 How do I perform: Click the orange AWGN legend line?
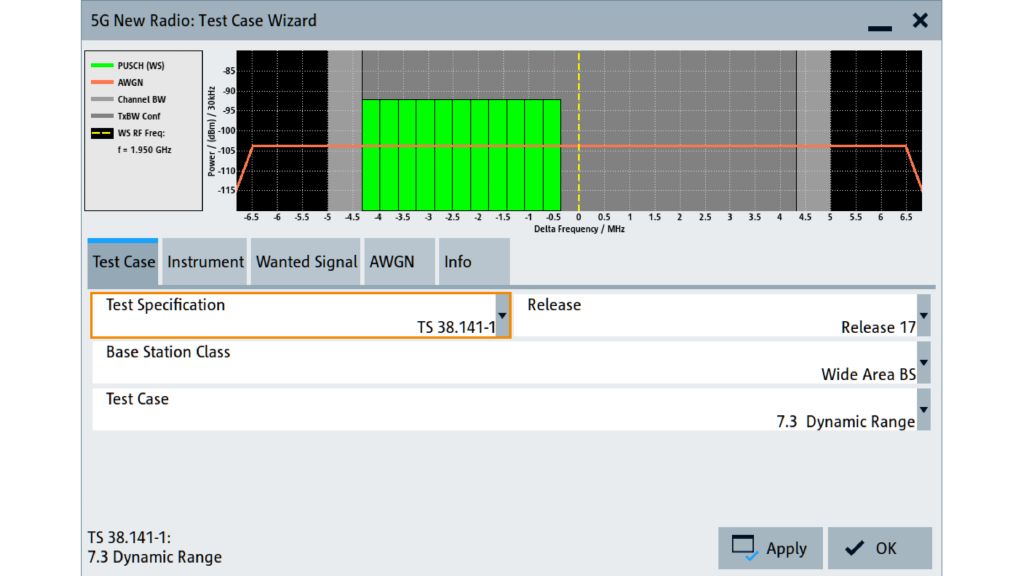(x=102, y=83)
